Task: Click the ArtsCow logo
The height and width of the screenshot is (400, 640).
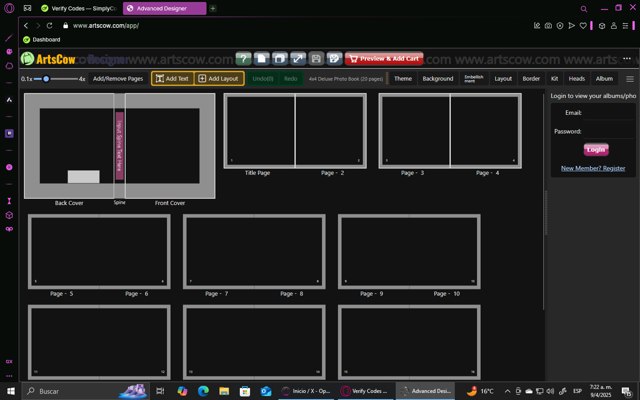Action: click(48, 59)
